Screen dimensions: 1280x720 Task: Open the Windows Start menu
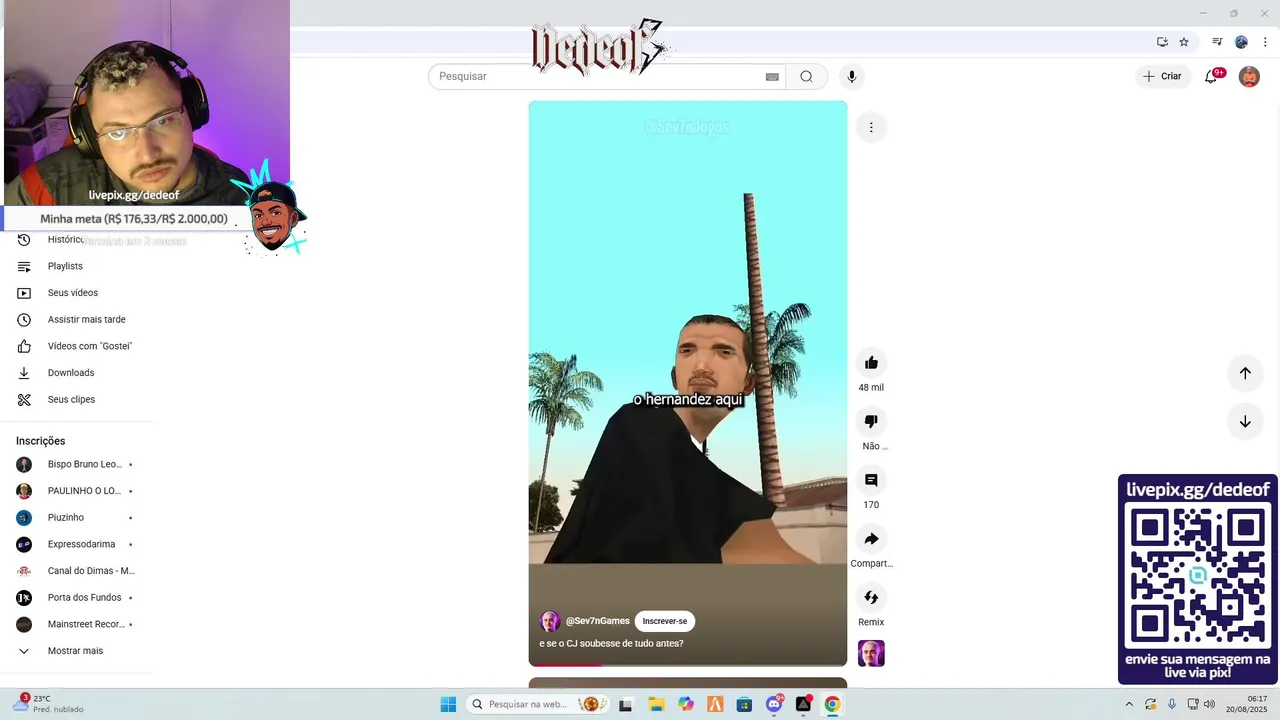(448, 704)
